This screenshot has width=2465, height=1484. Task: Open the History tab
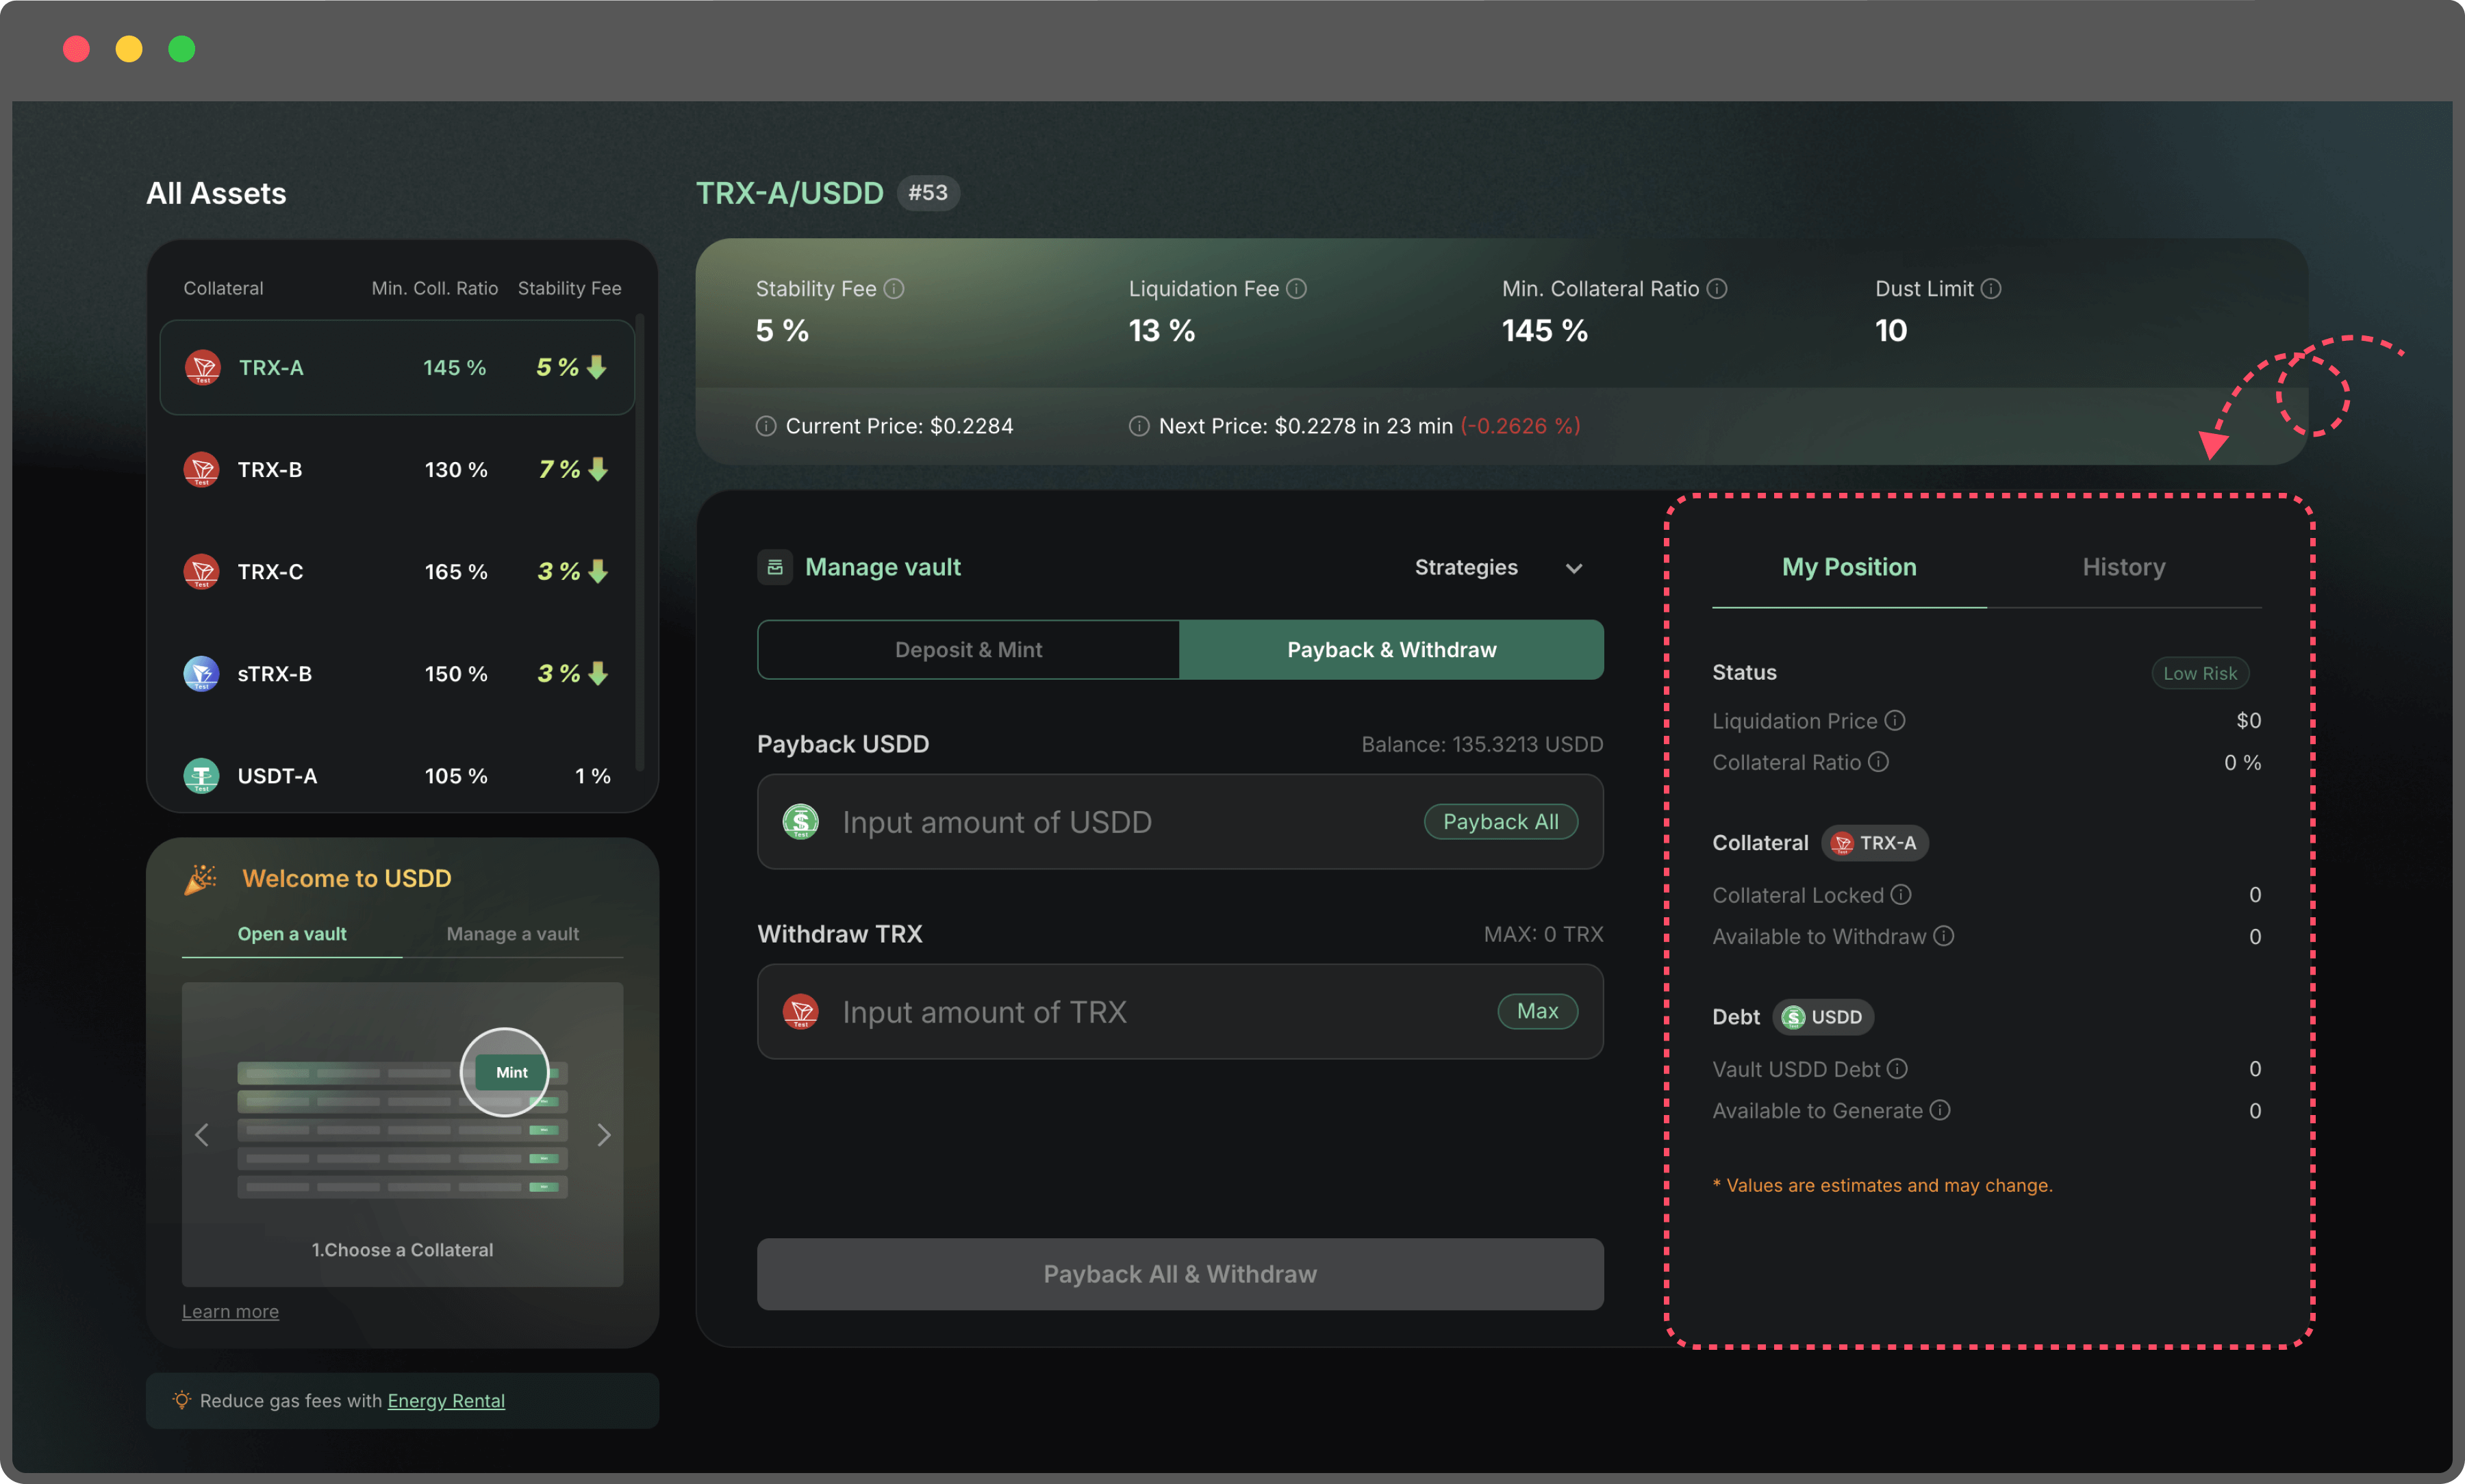[x=2123, y=567]
